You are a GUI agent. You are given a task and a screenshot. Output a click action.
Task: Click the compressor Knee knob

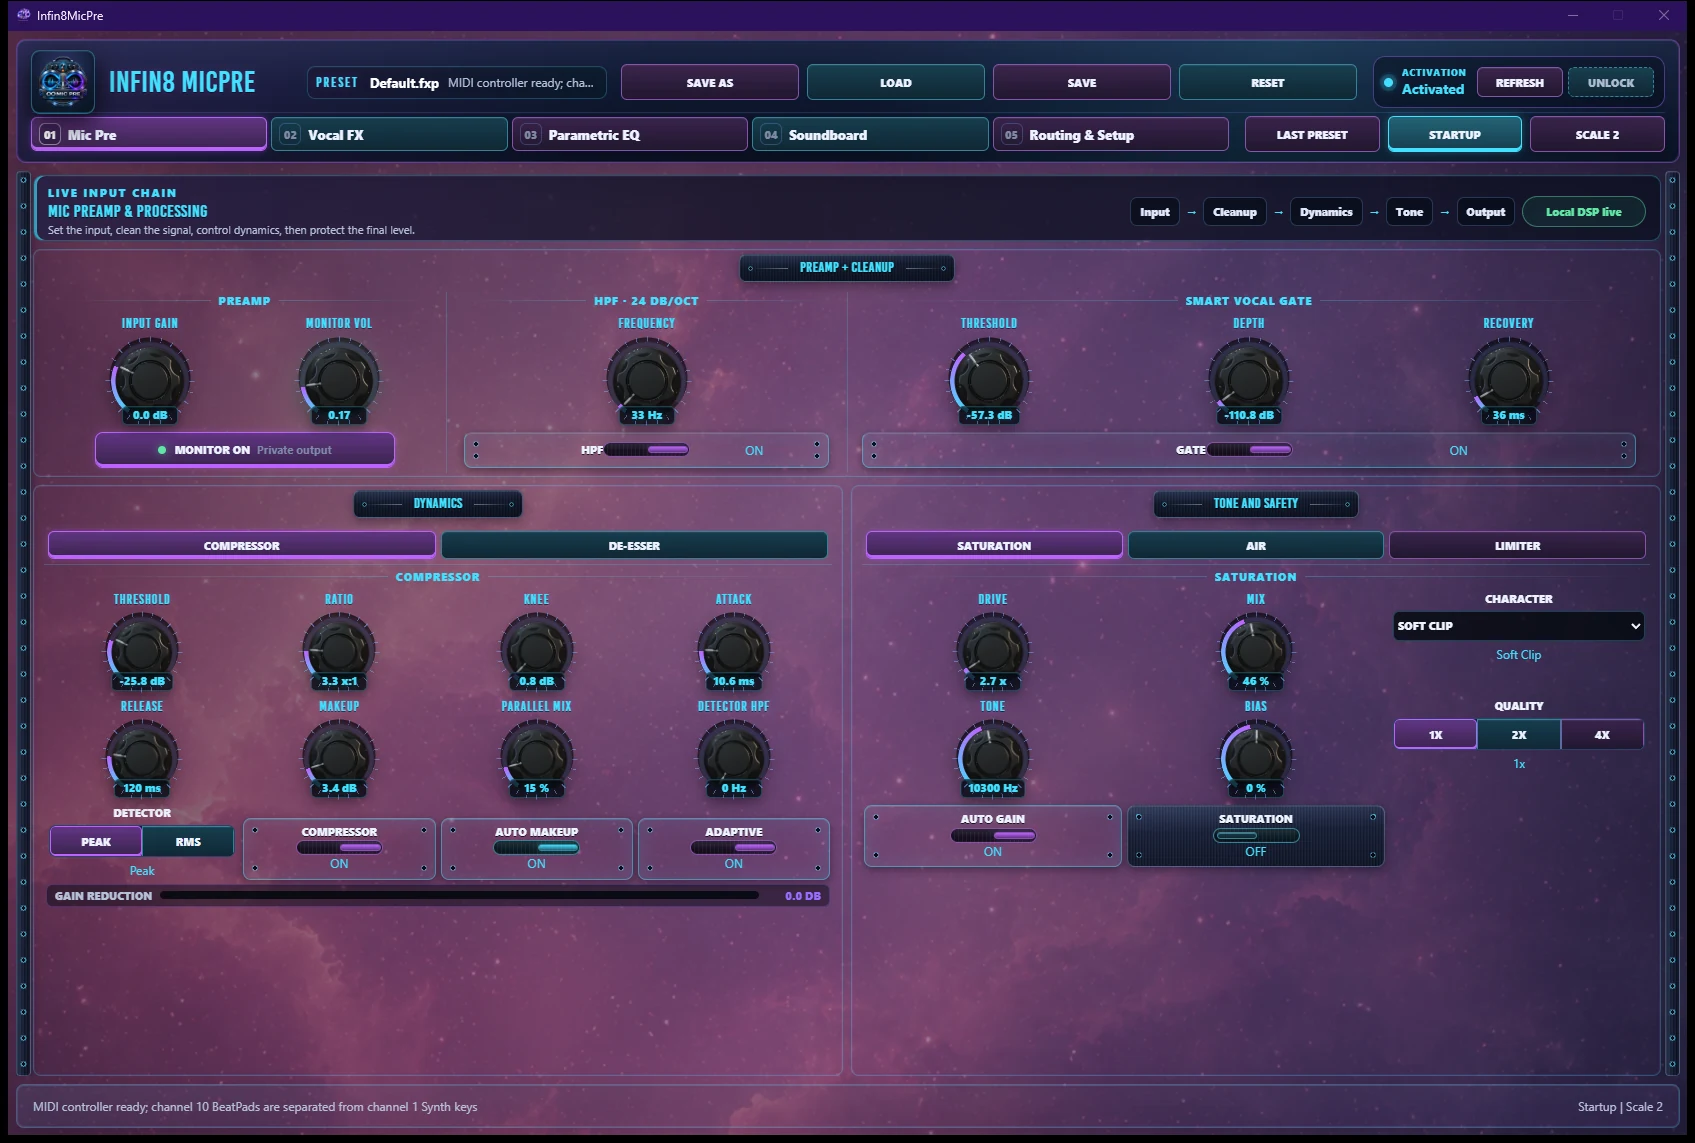click(537, 650)
